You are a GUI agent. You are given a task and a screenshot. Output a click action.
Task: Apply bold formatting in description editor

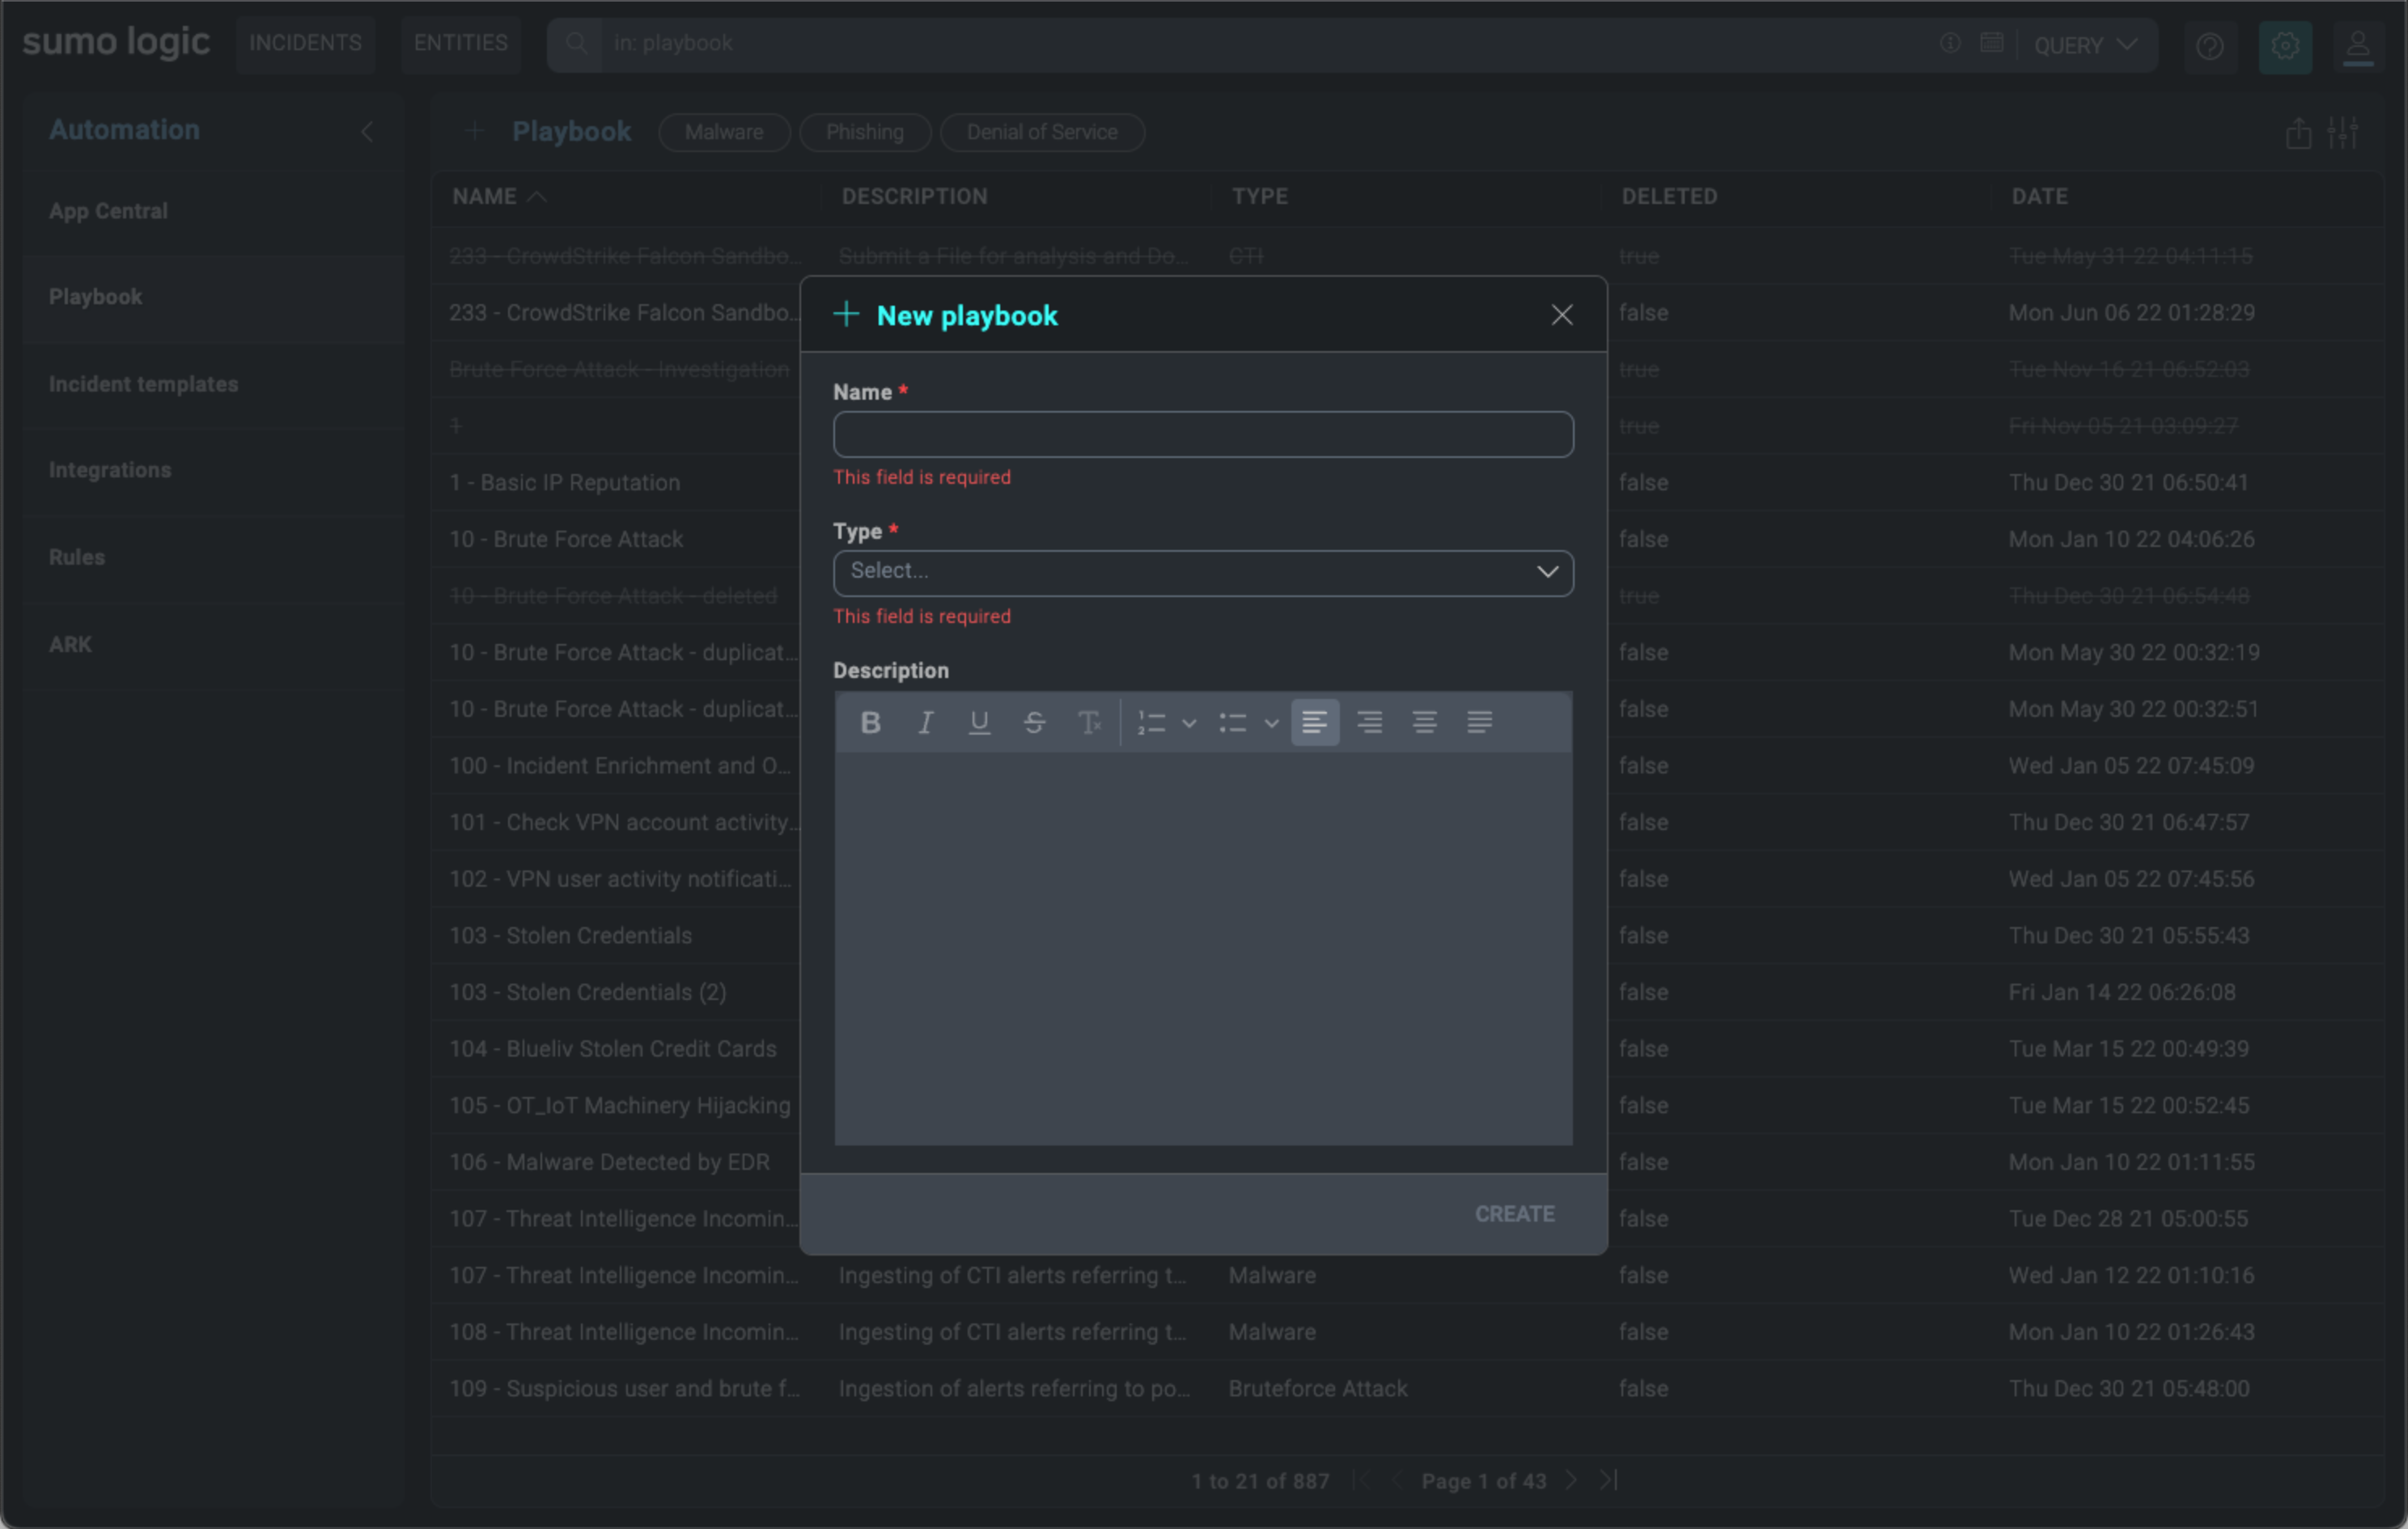(870, 722)
